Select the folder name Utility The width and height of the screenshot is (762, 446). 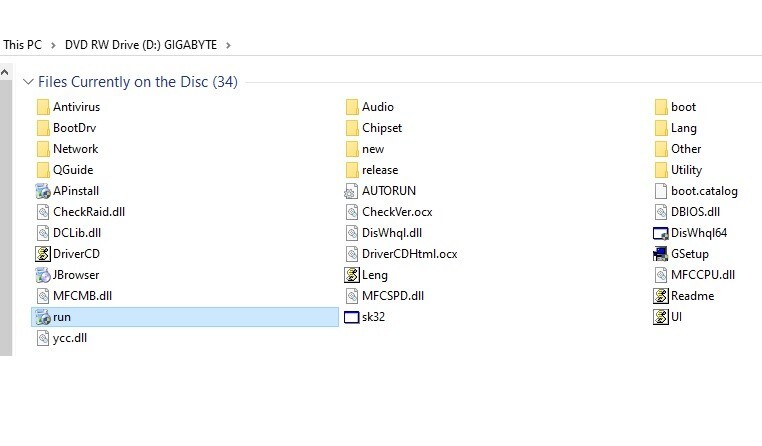(x=687, y=170)
